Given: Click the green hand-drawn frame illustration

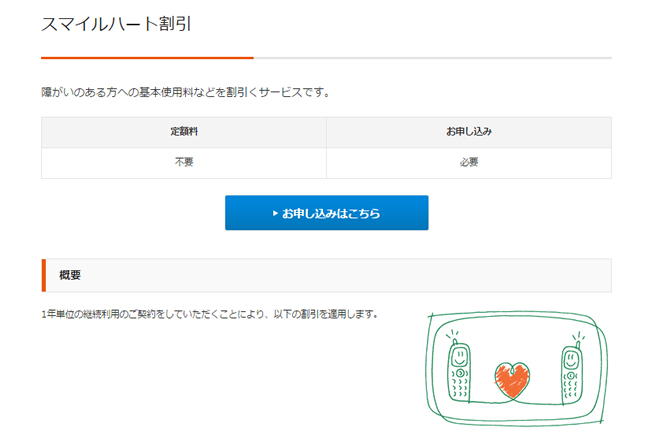Looking at the screenshot, I should point(517,369).
